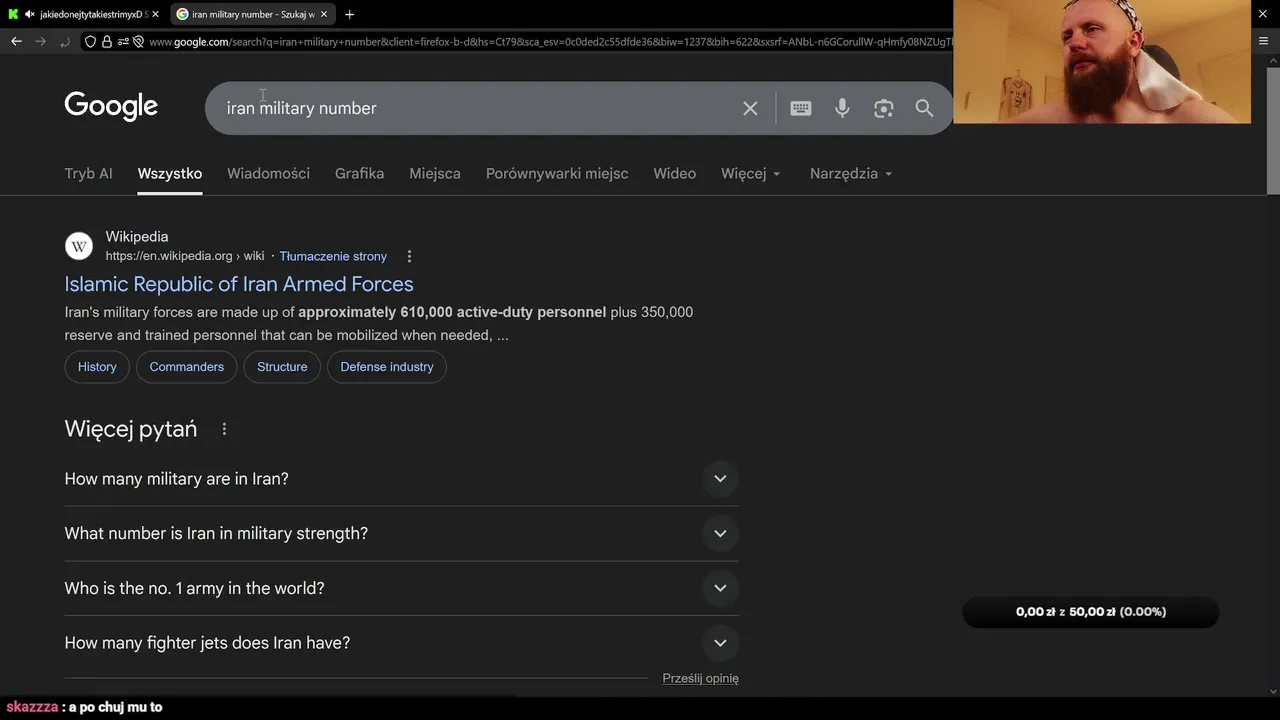Open the Commanders sitelink chip
Screen dimensions: 1280x720
[x=187, y=367]
